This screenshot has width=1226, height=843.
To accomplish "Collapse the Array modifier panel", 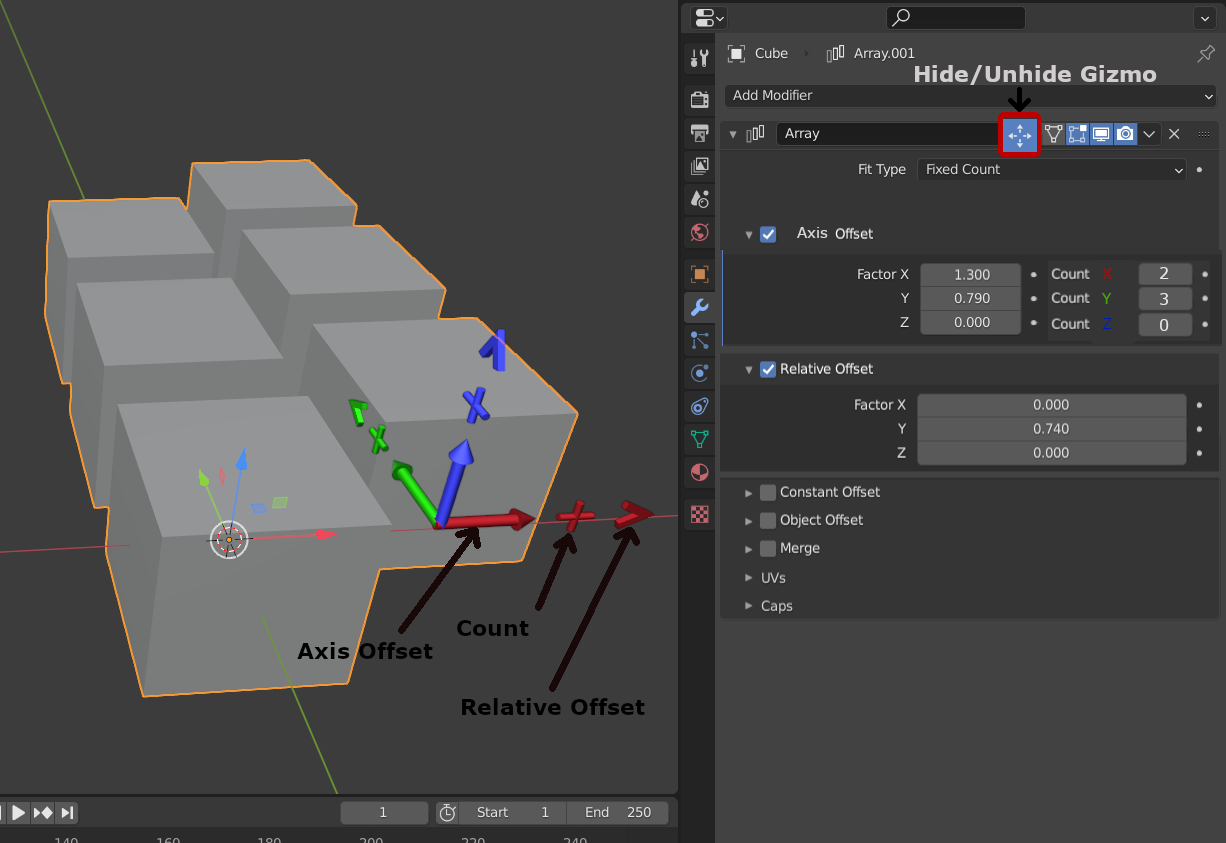I will 733,134.
